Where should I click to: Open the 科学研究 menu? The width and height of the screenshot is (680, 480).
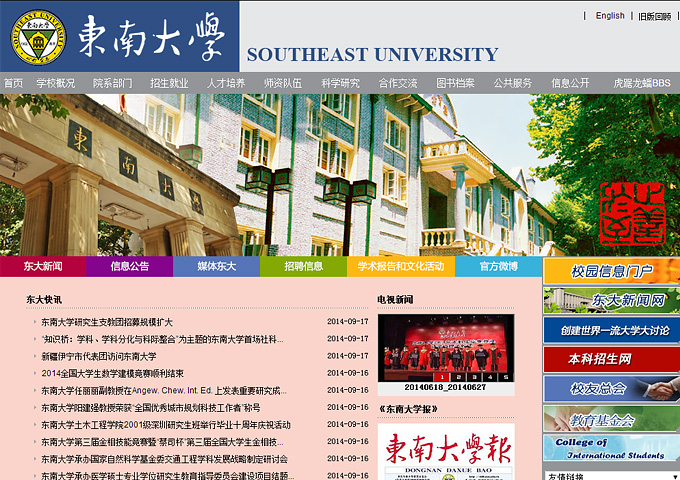tap(340, 83)
